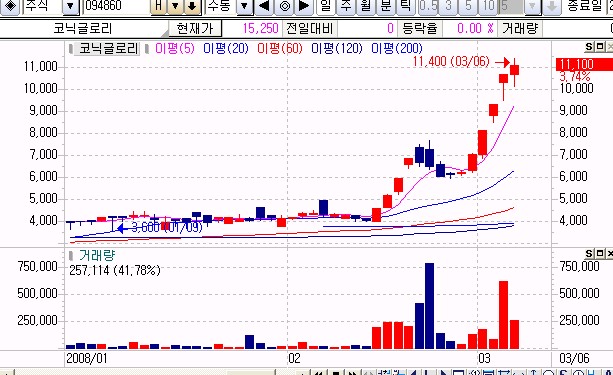
Task: Click the 이평(5) moving average color label
Action: (x=174, y=48)
